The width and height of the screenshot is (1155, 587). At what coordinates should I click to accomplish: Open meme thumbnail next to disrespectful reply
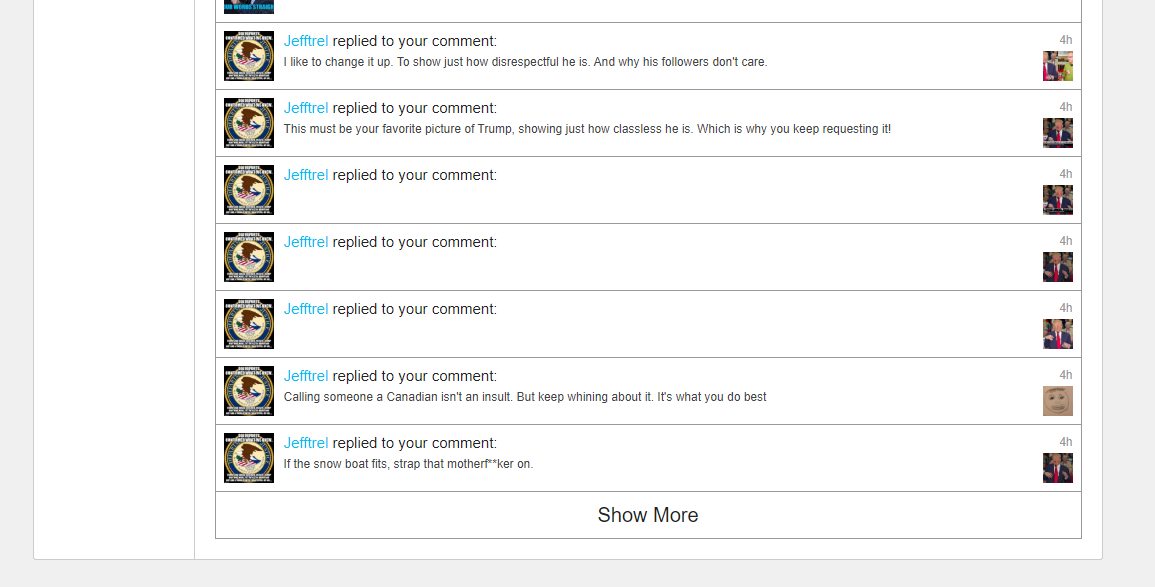[x=1058, y=66]
